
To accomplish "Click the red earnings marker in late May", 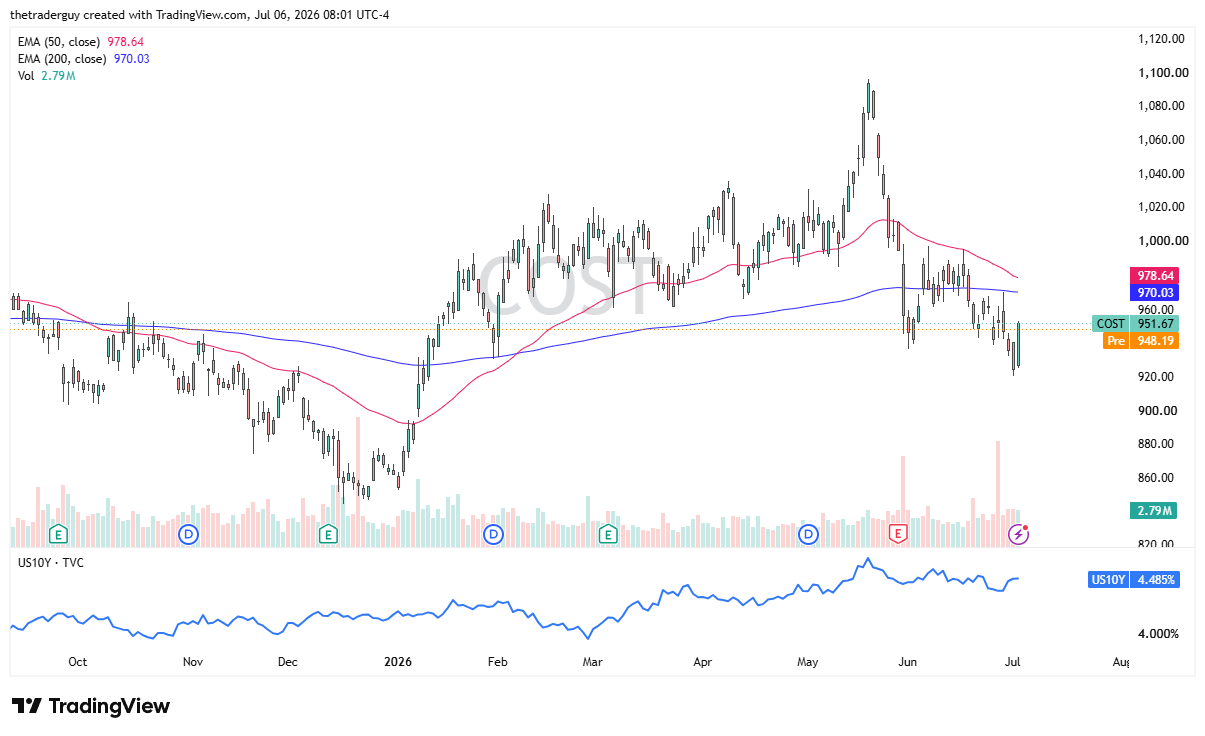I will coord(898,535).
